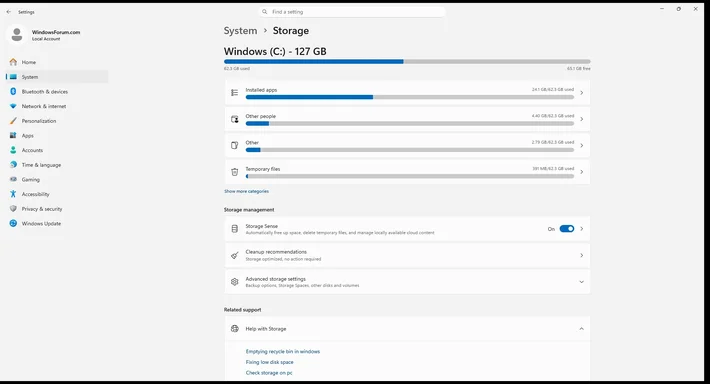Click the Temporary files trash icon
This screenshot has height=384, width=710.
pyautogui.click(x=235, y=172)
